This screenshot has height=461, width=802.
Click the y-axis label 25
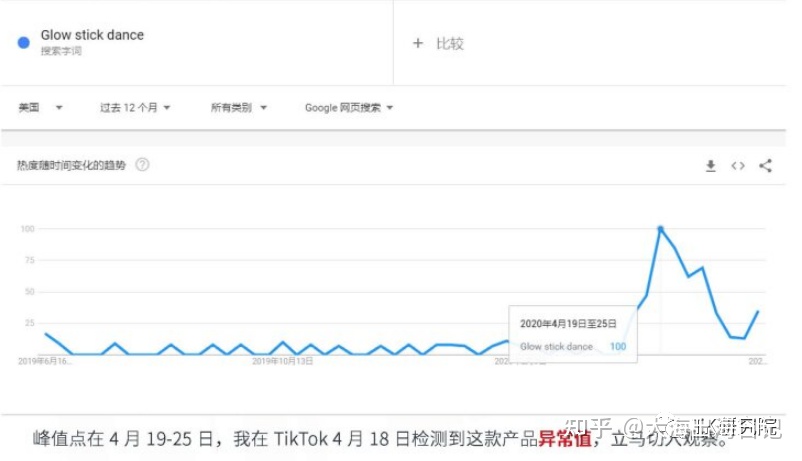30,323
